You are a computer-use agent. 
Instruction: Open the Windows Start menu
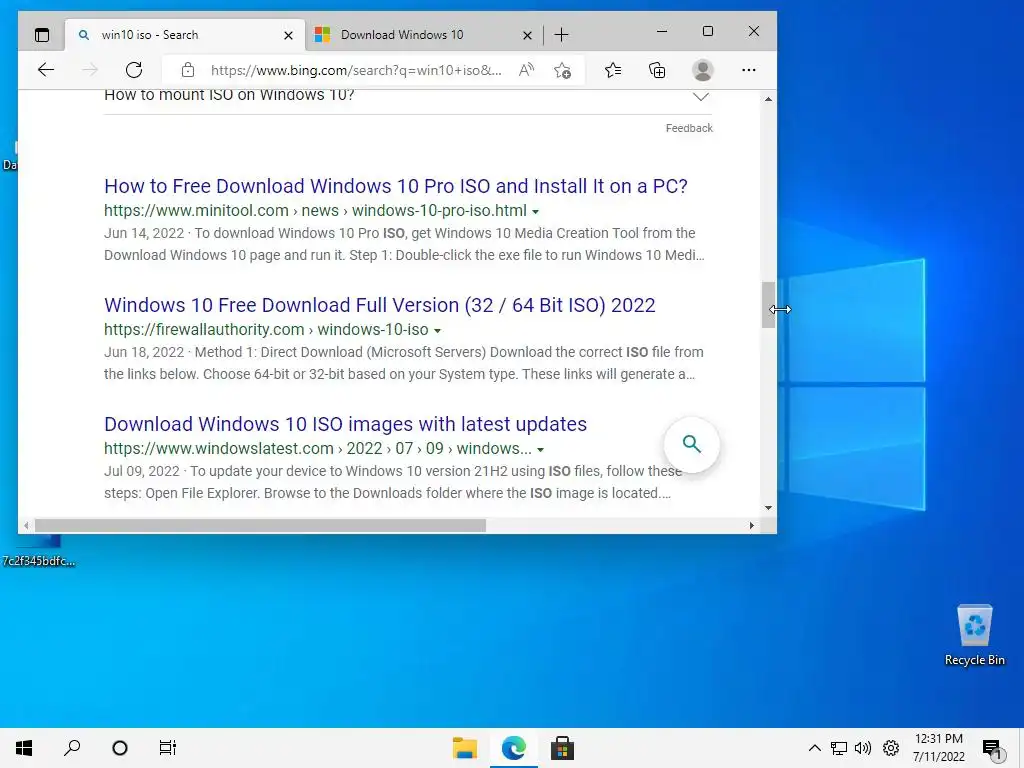tap(24, 748)
